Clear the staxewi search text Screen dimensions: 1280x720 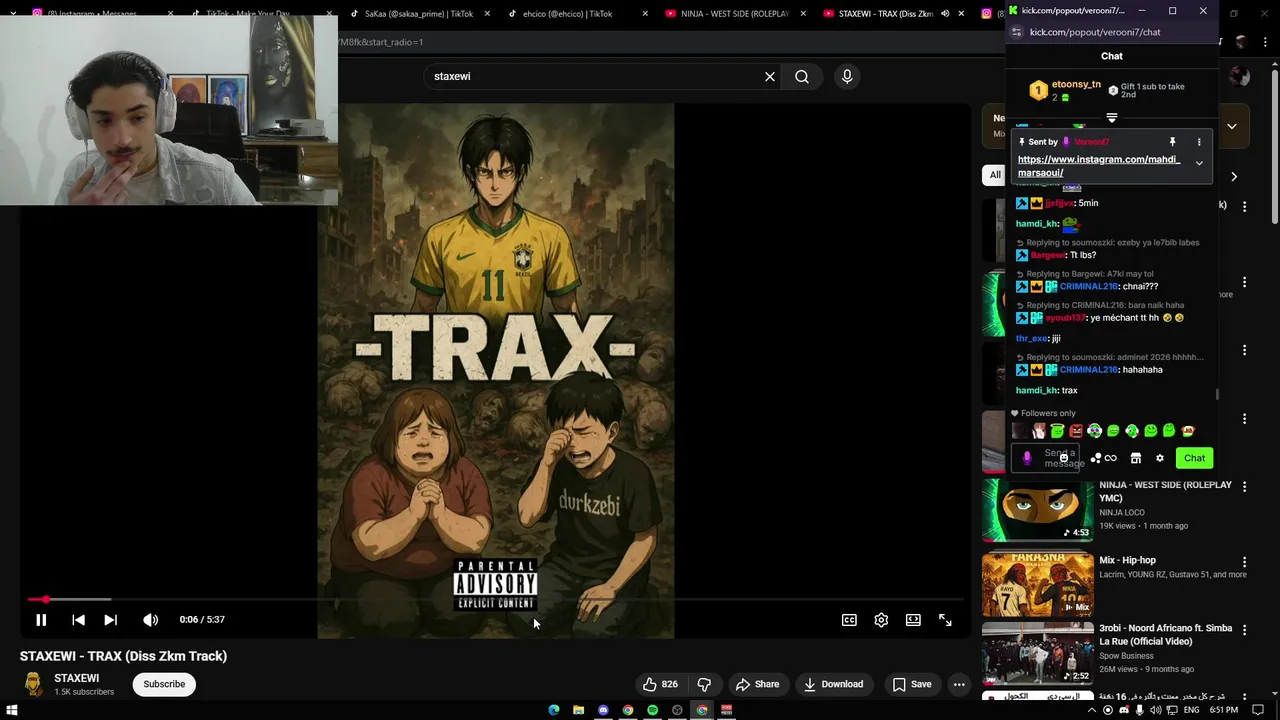click(x=770, y=76)
